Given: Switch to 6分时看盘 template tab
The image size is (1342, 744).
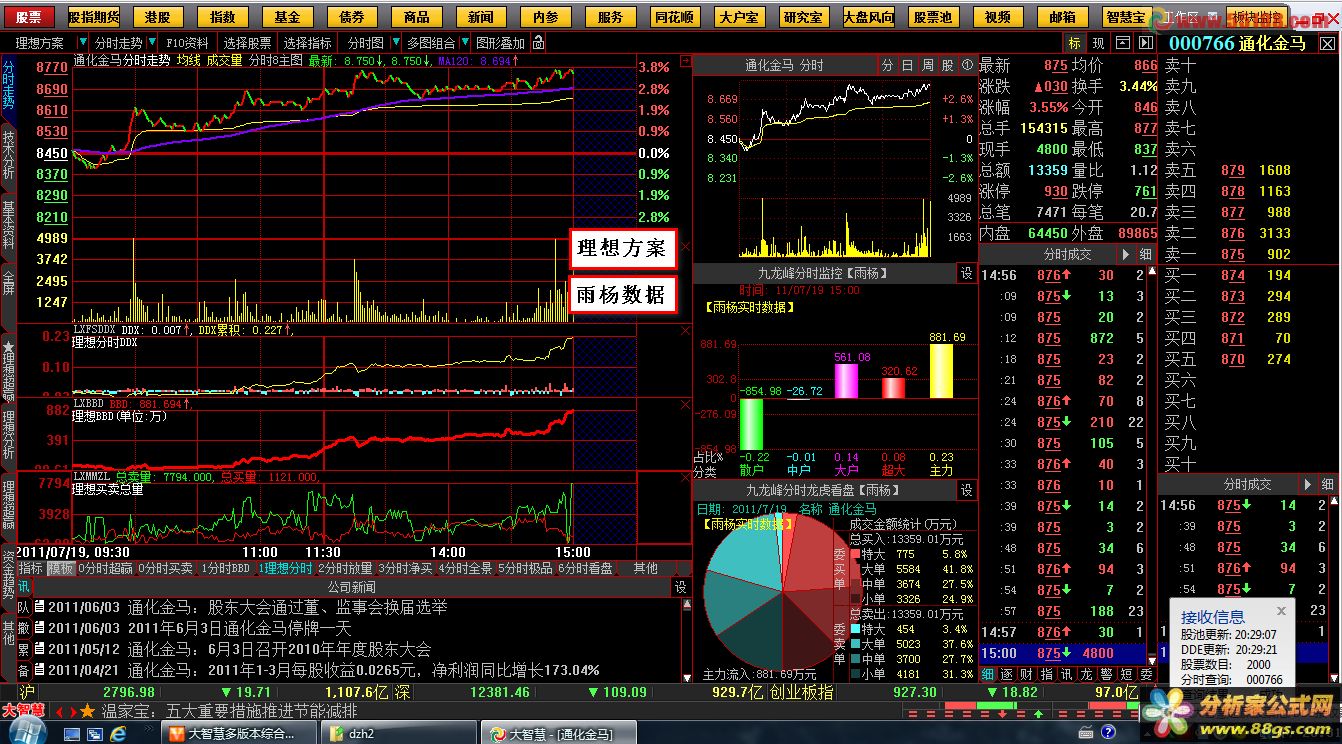Looking at the screenshot, I should pos(585,568).
